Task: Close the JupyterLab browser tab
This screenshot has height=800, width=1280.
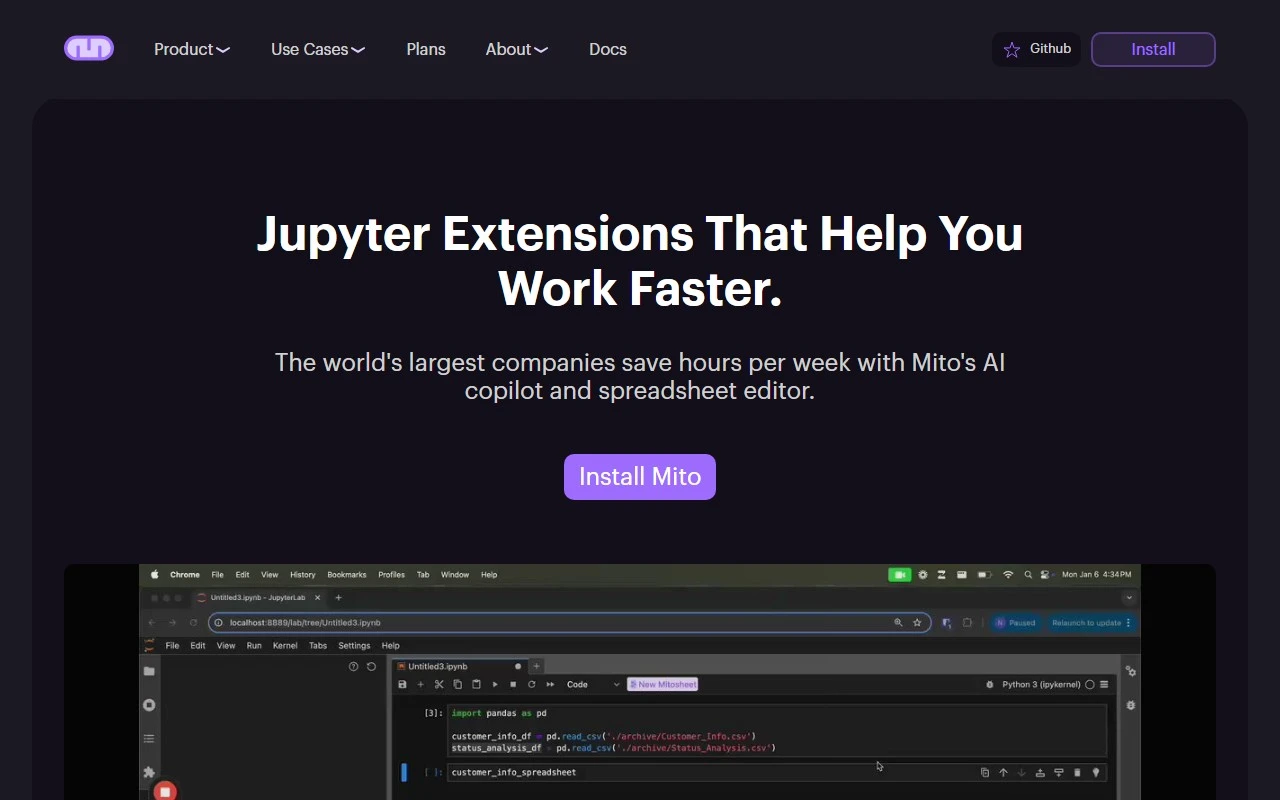Action: click(318, 597)
